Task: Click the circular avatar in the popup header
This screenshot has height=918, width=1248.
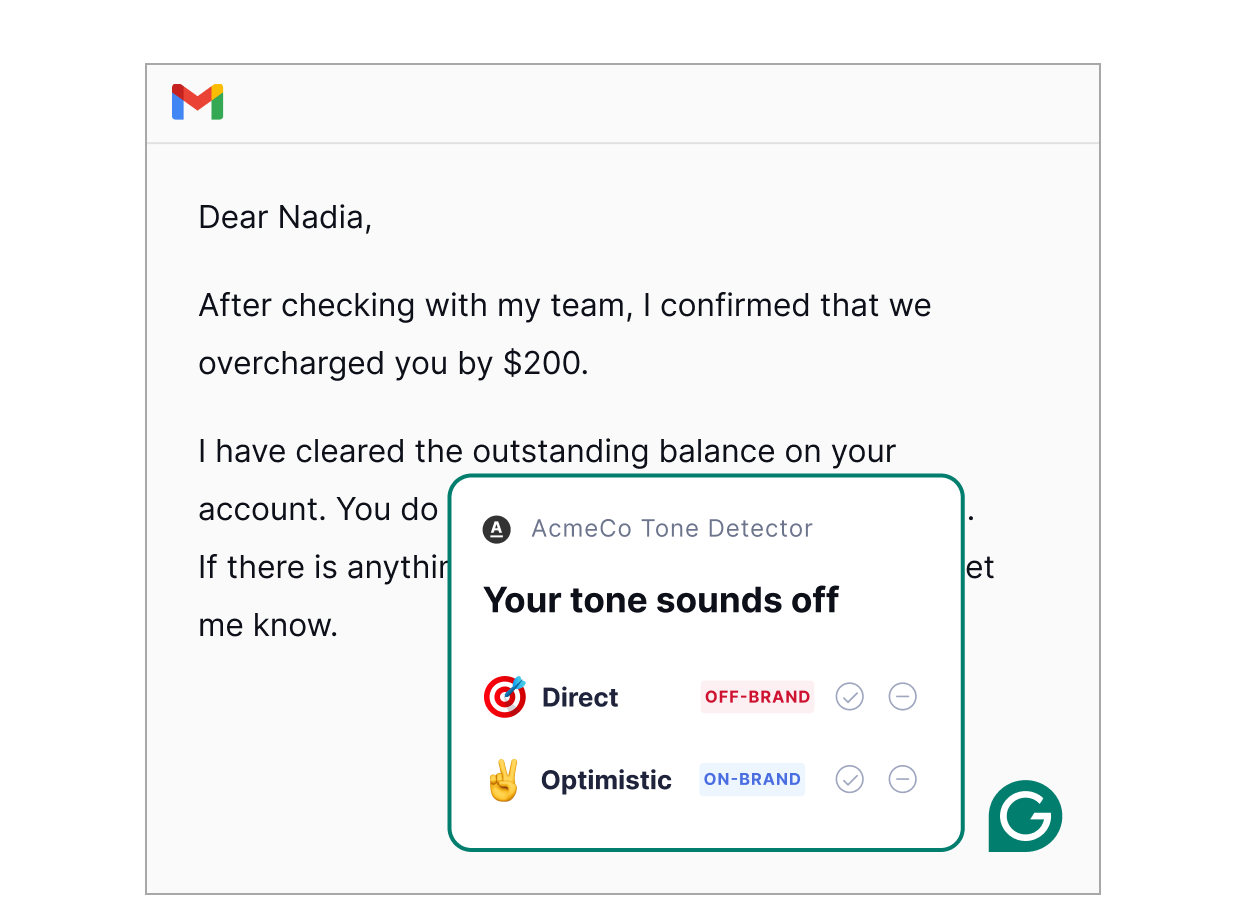Action: coord(496,529)
